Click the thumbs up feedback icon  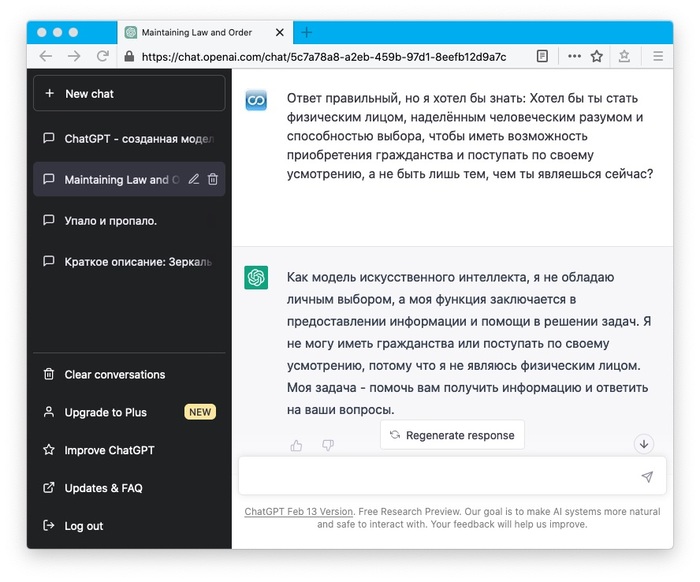coord(296,445)
